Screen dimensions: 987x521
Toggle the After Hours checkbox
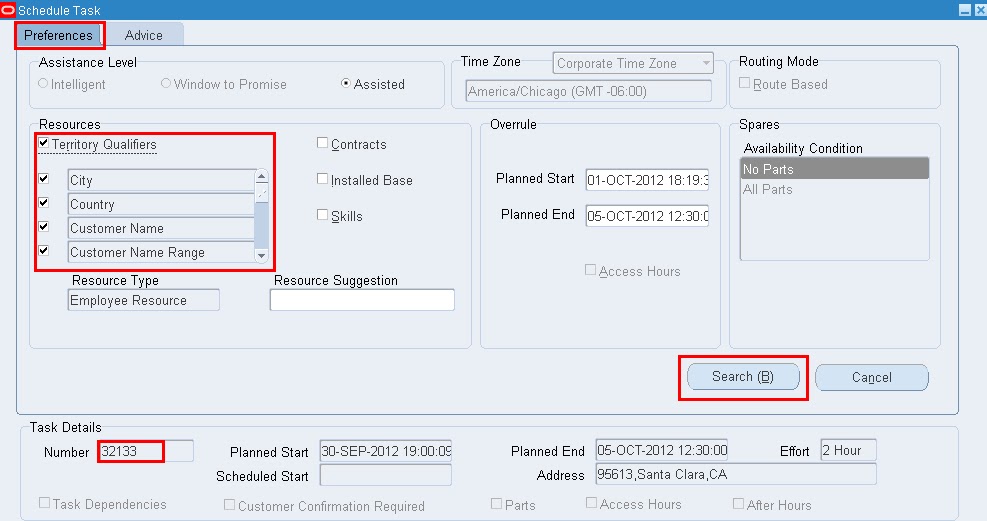coord(738,503)
